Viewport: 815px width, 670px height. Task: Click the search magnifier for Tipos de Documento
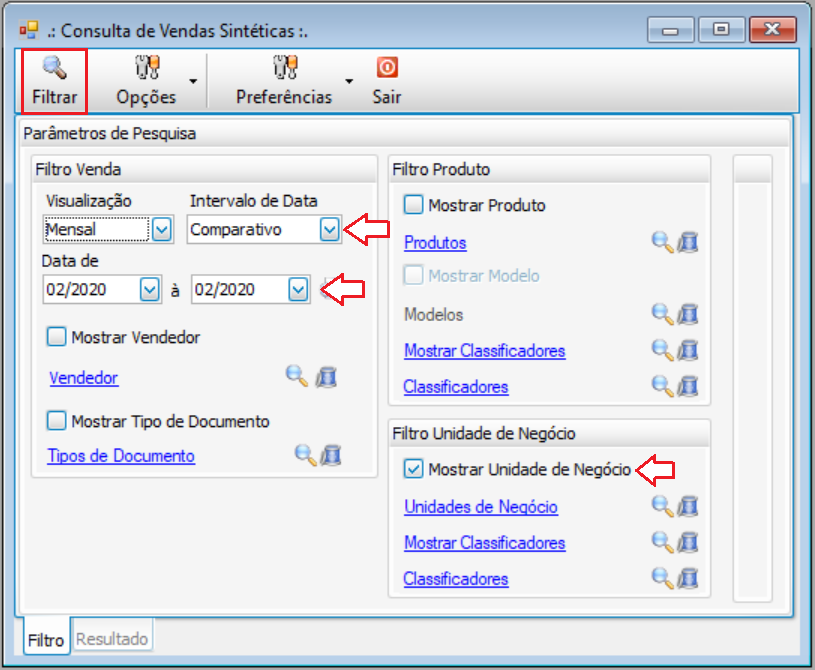click(x=305, y=455)
